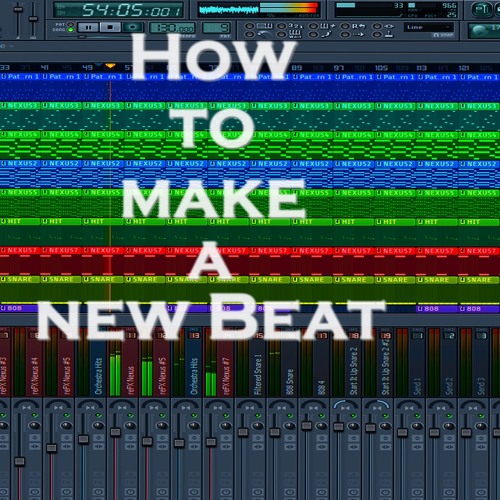
Task: Click the orange playhead marker on timeline
Action: [110, 66]
